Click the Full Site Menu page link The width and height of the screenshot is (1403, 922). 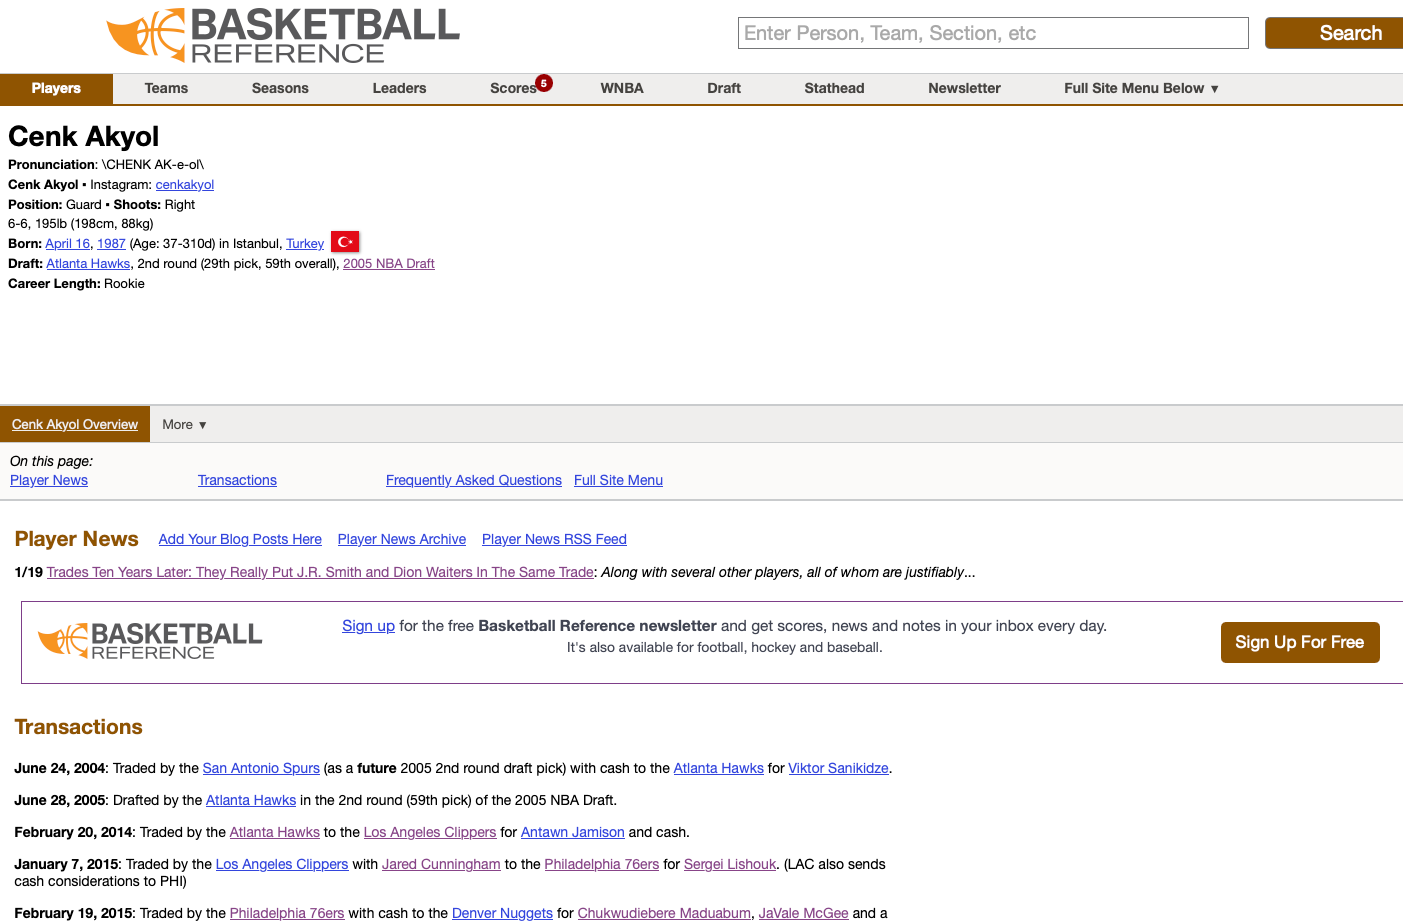tap(618, 480)
